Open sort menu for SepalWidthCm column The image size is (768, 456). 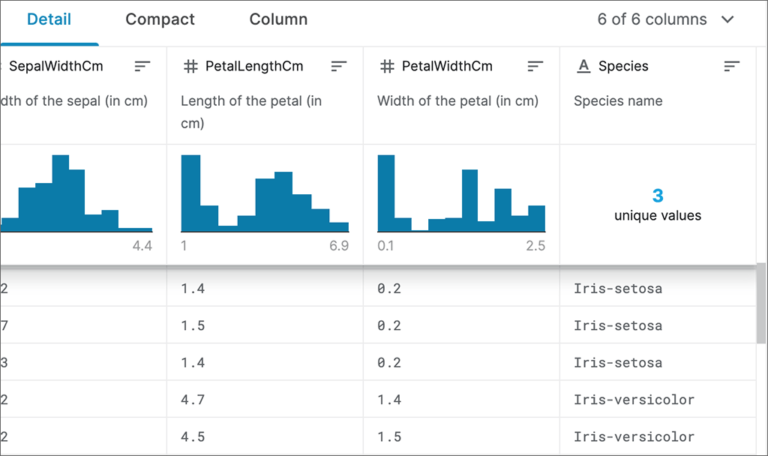tap(142, 66)
